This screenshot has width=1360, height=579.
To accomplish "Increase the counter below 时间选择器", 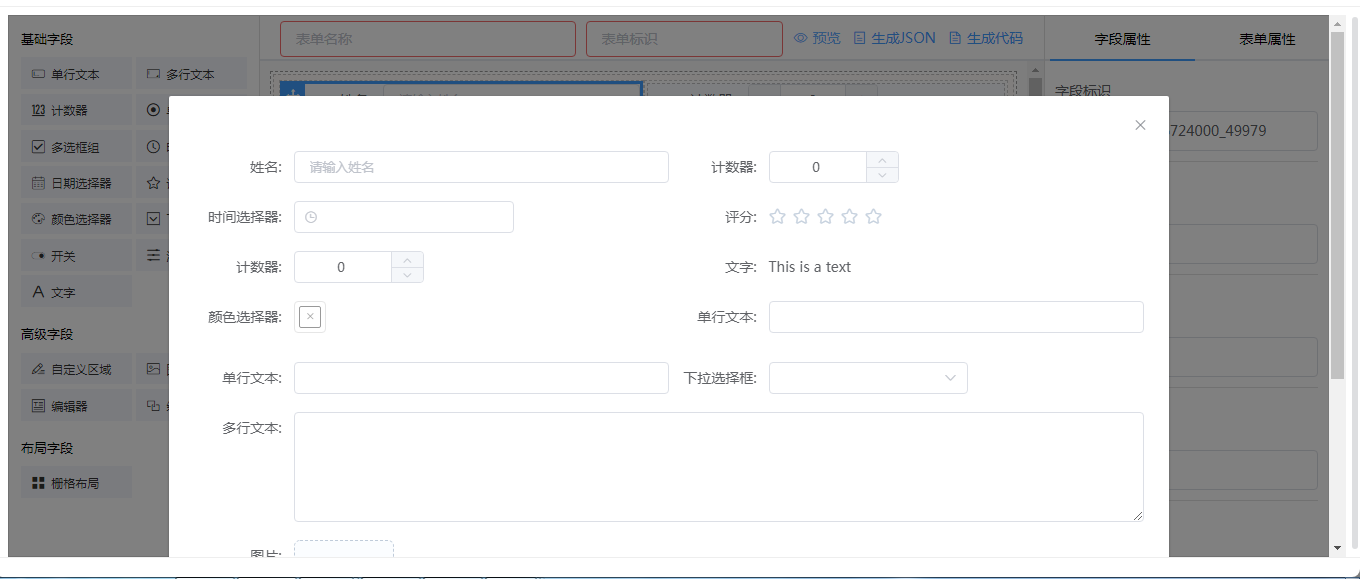I will tap(406, 259).
